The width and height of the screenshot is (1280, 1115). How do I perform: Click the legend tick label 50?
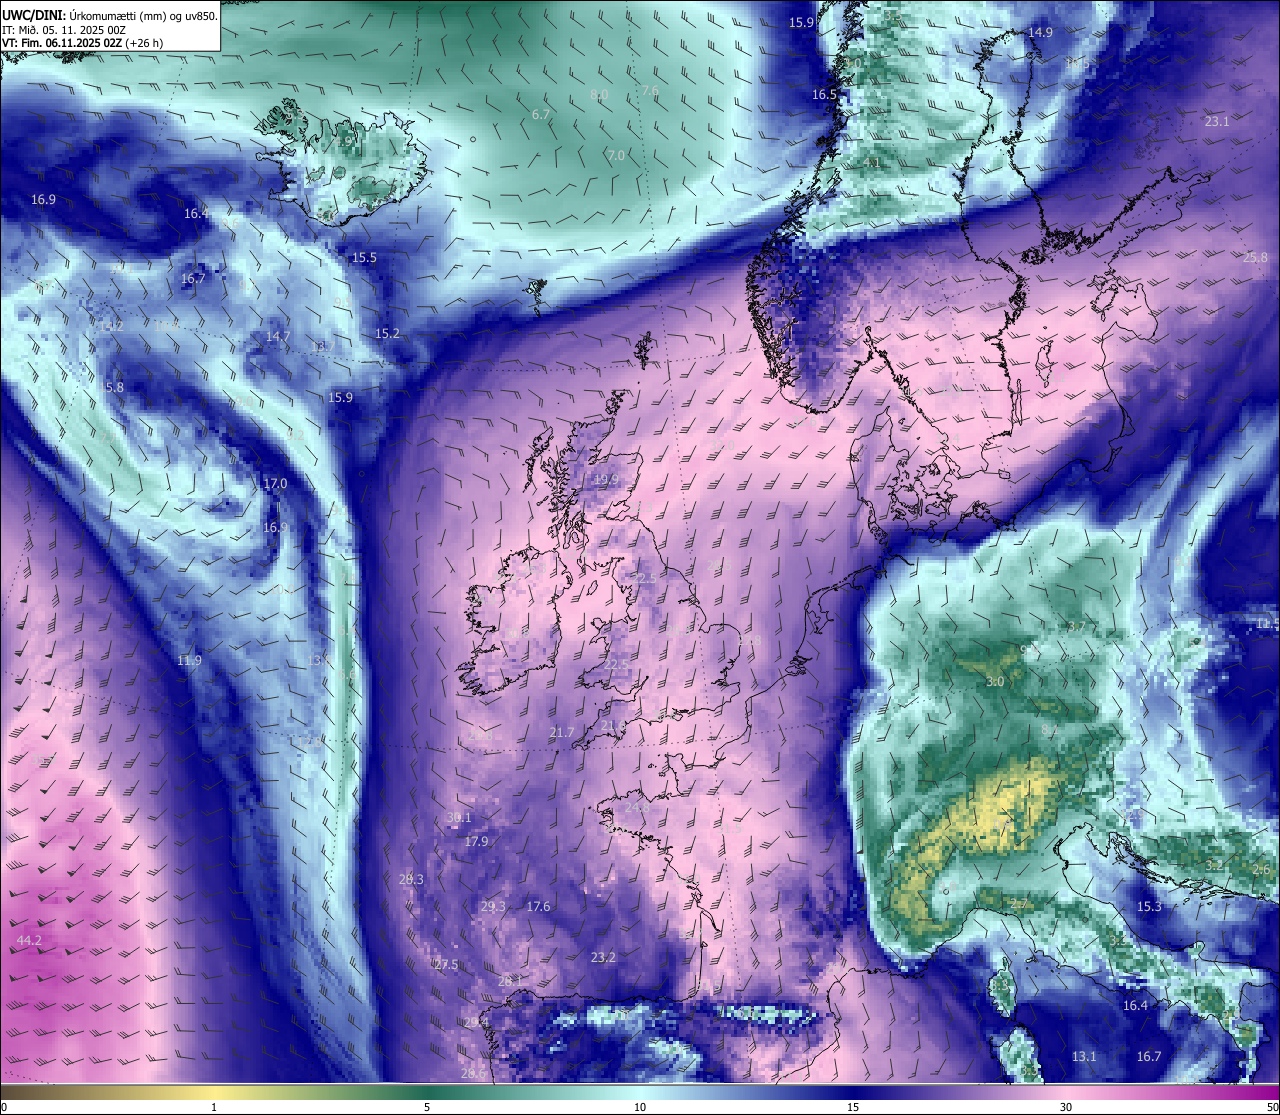pos(1272,1107)
